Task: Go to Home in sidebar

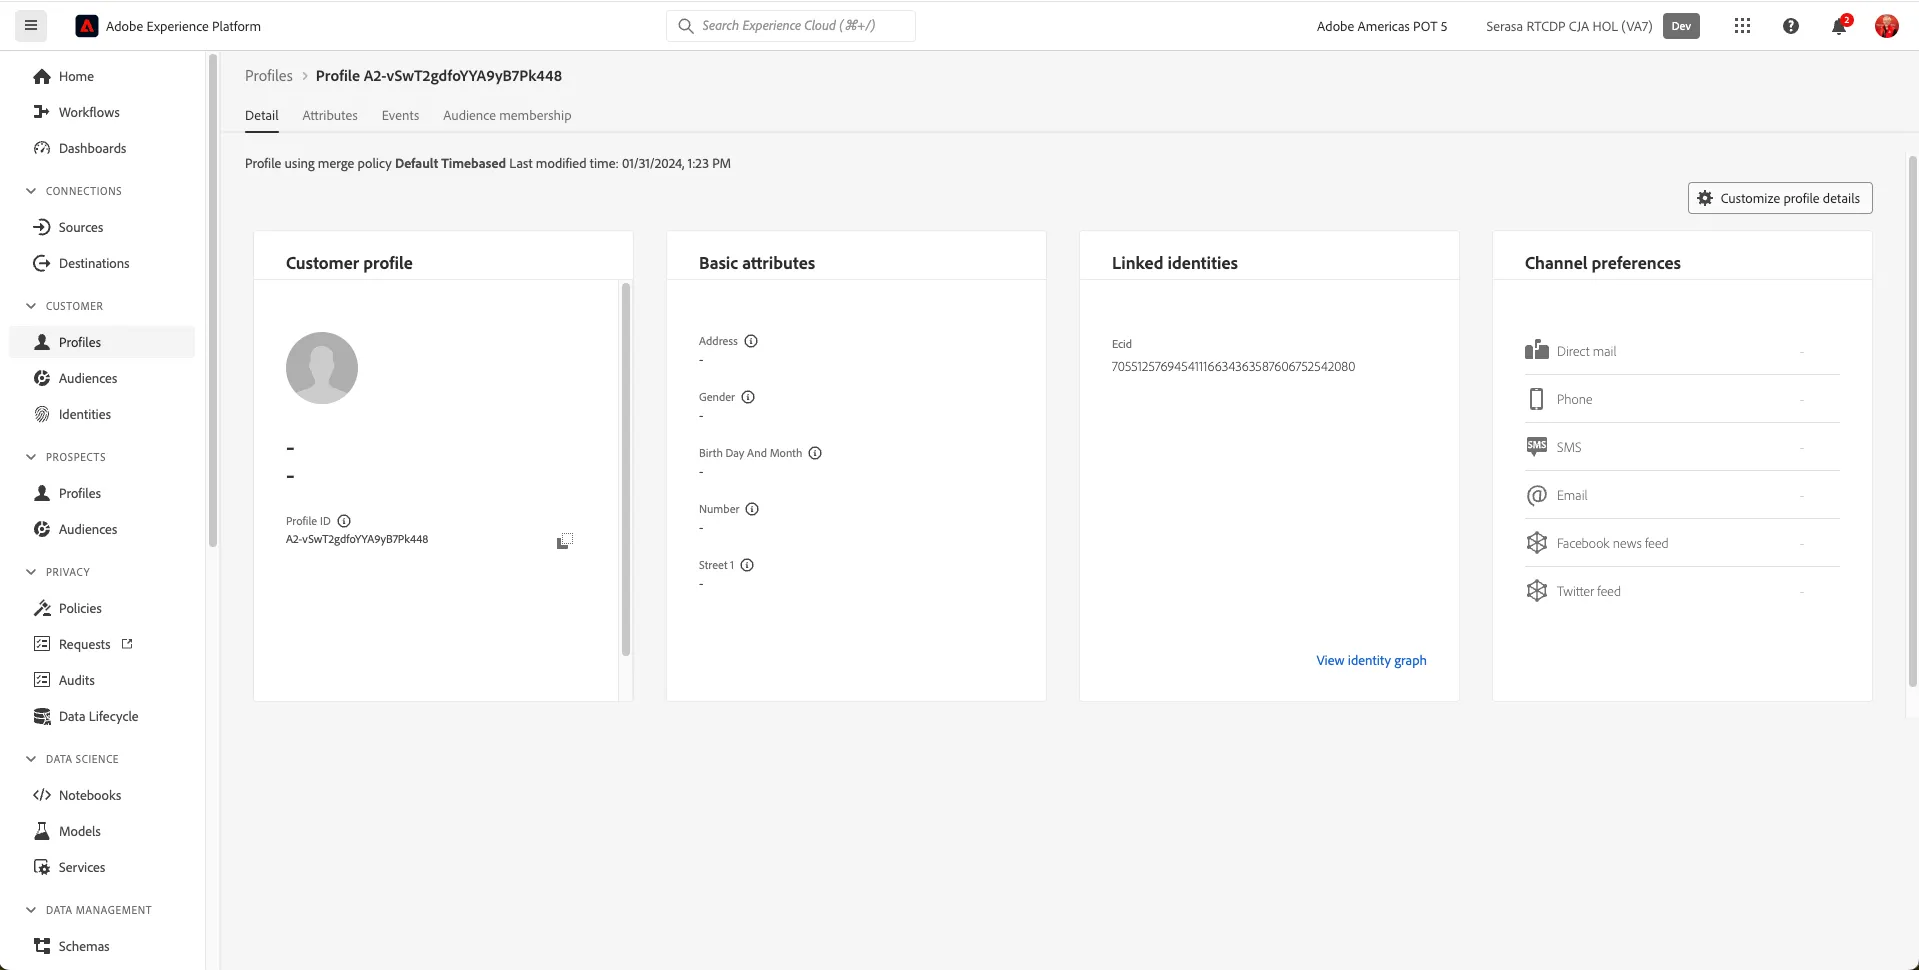Action: pyautogui.click(x=102, y=76)
